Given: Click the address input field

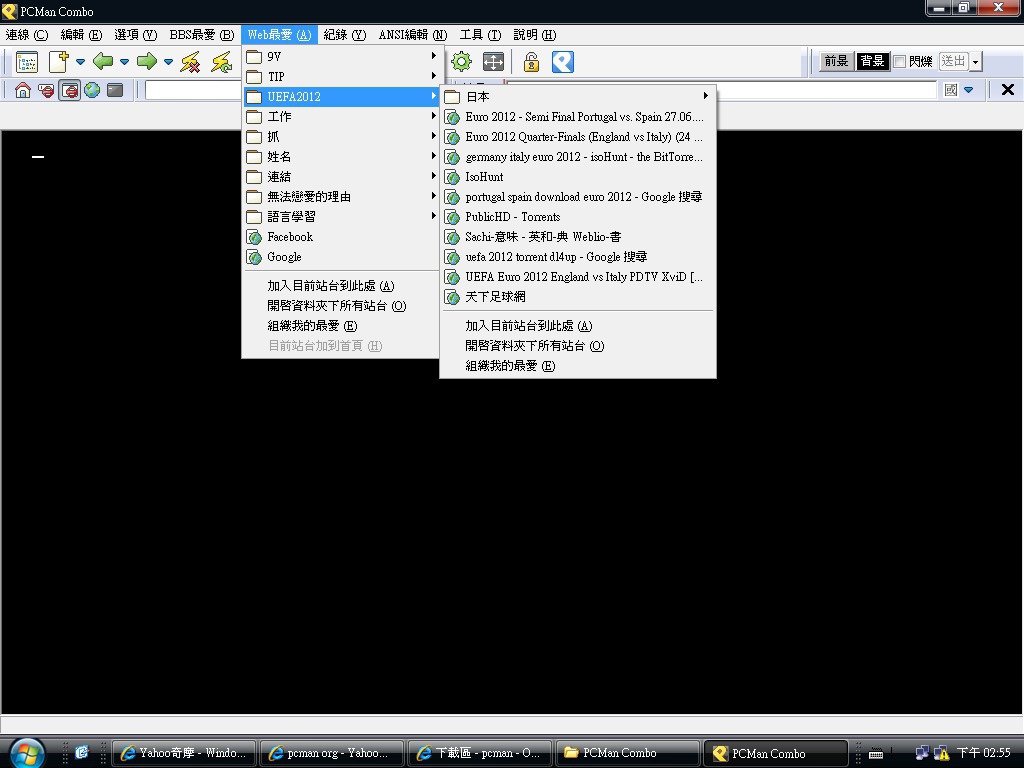Looking at the screenshot, I should tap(193, 90).
